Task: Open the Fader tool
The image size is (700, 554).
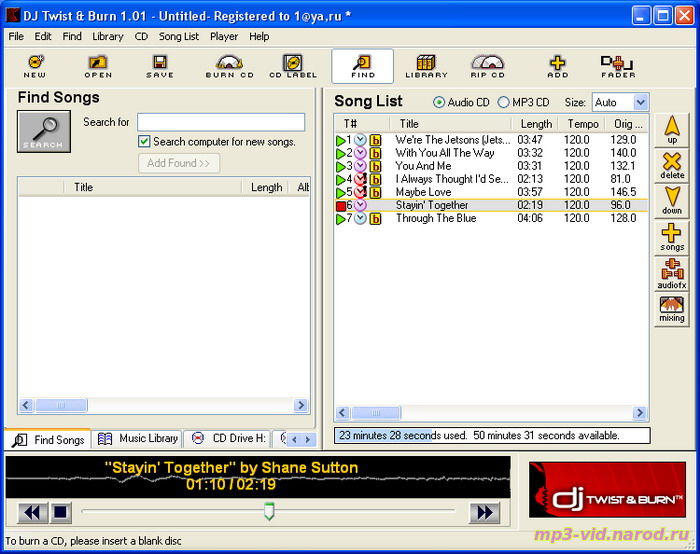Action: click(618, 66)
